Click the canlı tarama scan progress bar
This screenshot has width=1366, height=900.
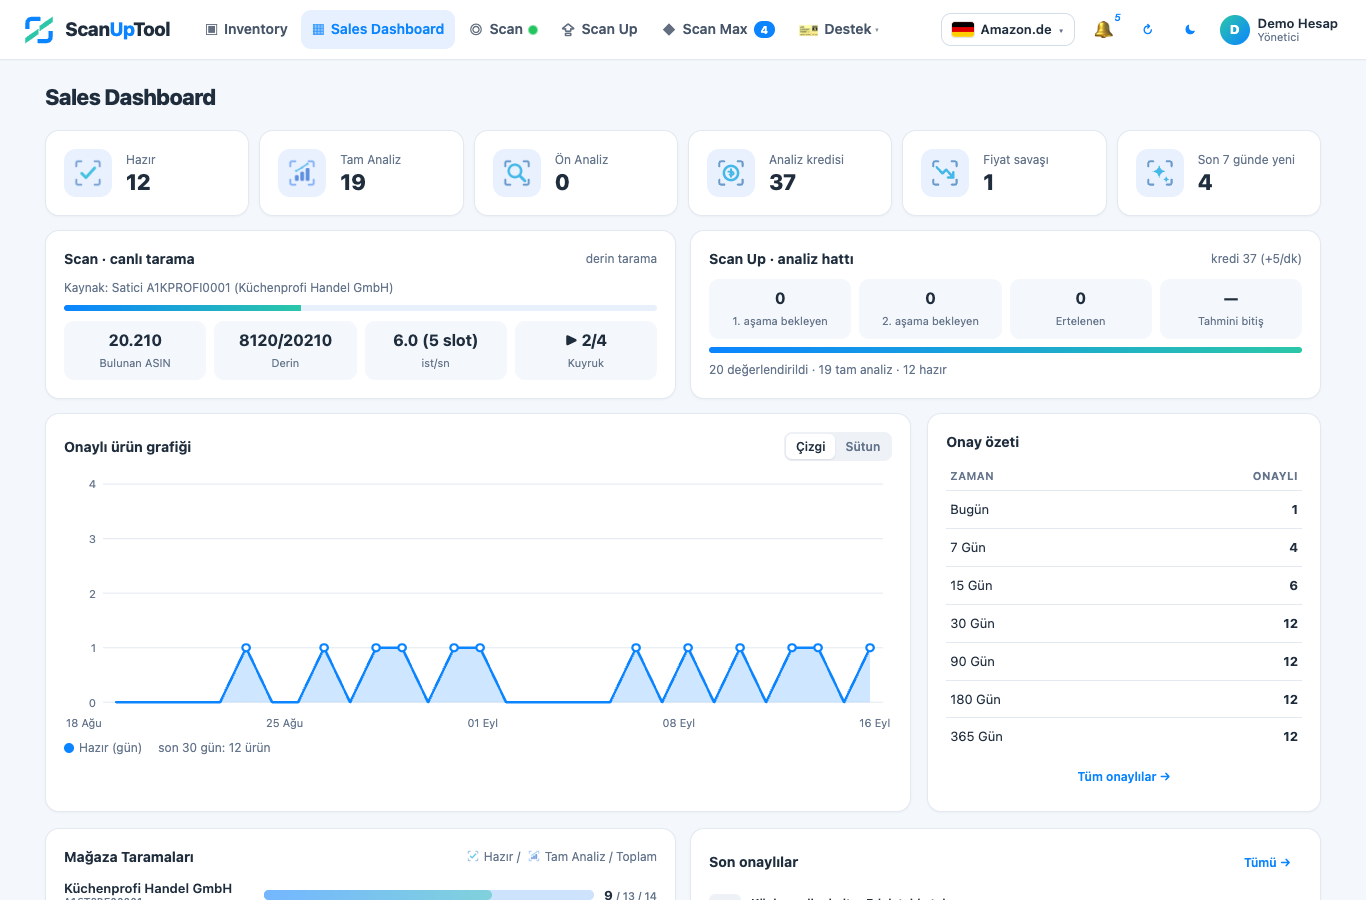360,308
